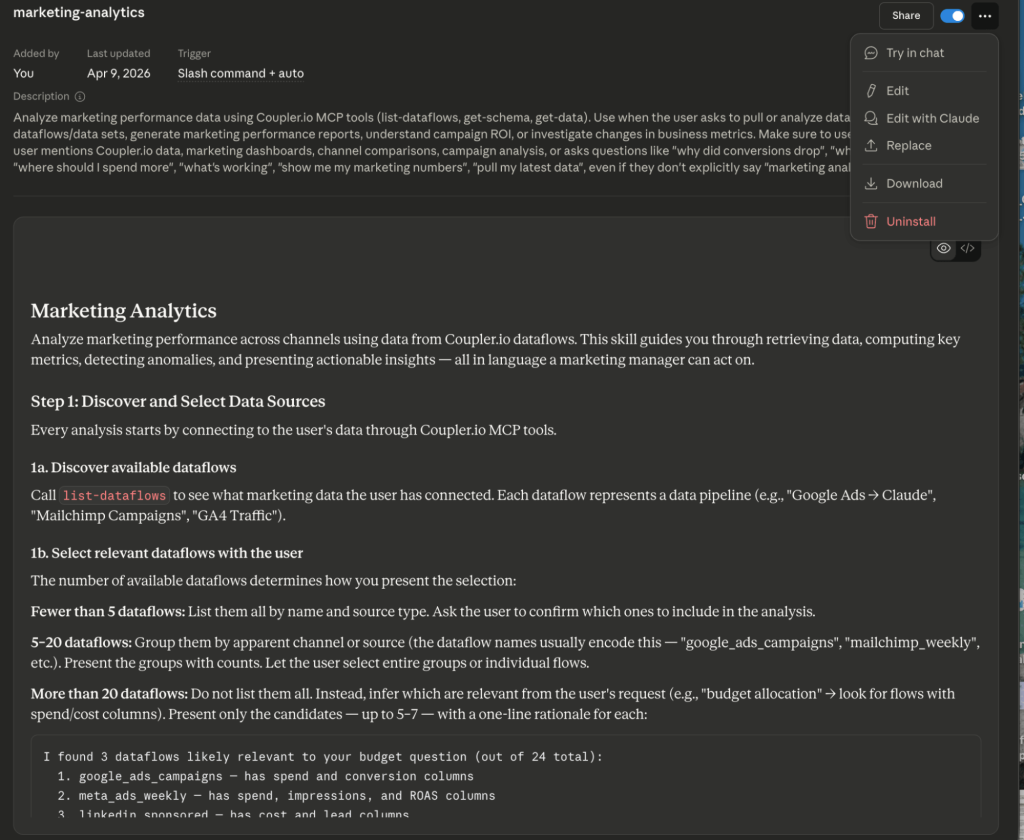Image resolution: width=1024 pixels, height=840 pixels.
Task: Click the Try in chat speech-bubble icon
Action: coord(871,53)
